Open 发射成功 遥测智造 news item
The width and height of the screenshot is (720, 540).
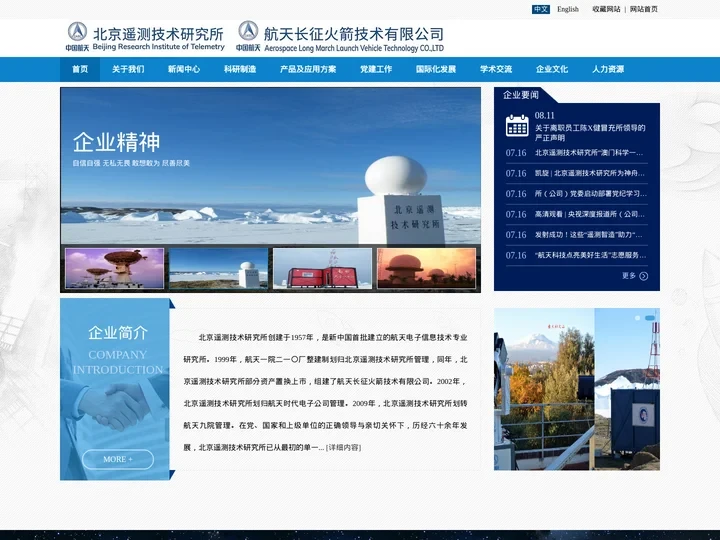pyautogui.click(x=589, y=235)
